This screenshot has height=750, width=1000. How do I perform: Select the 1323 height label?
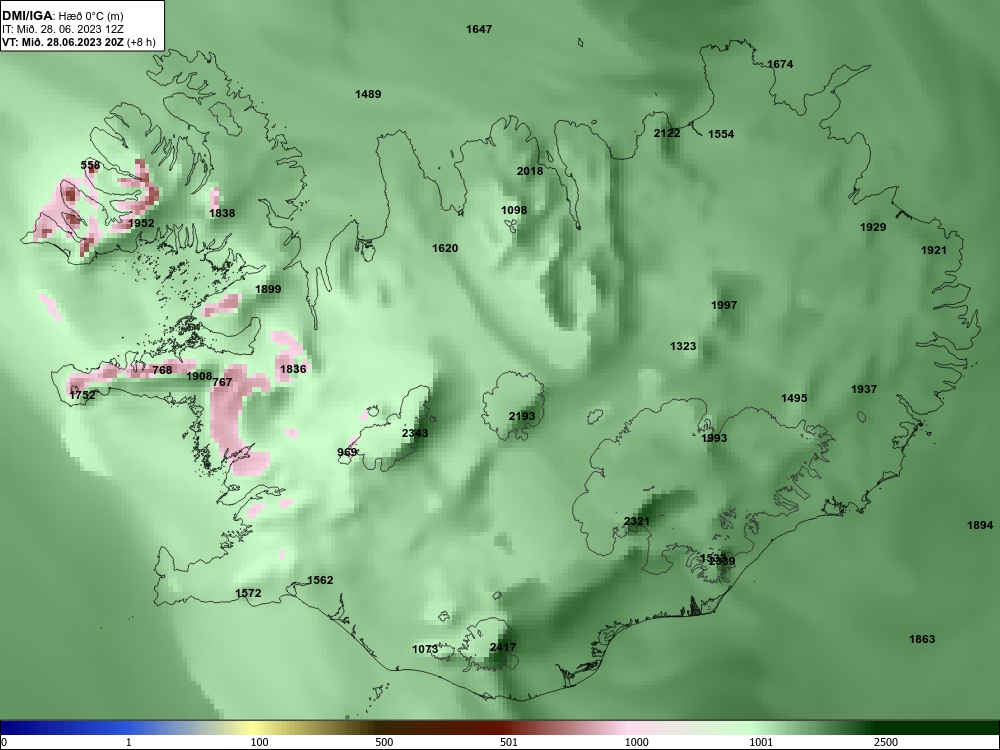(x=683, y=346)
